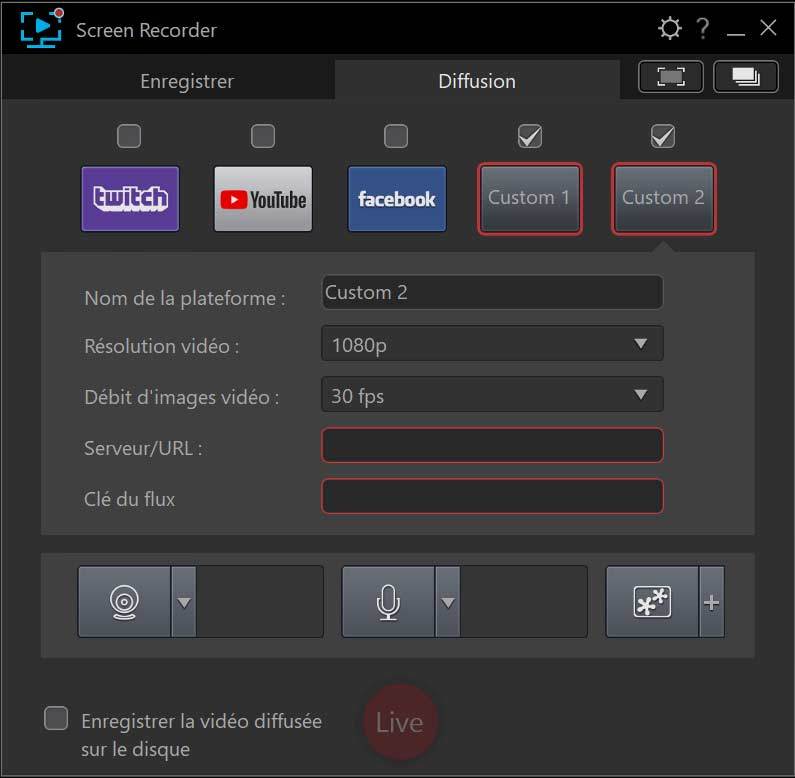
Task: Select the Custom 2 platform tile
Action: tap(664, 199)
